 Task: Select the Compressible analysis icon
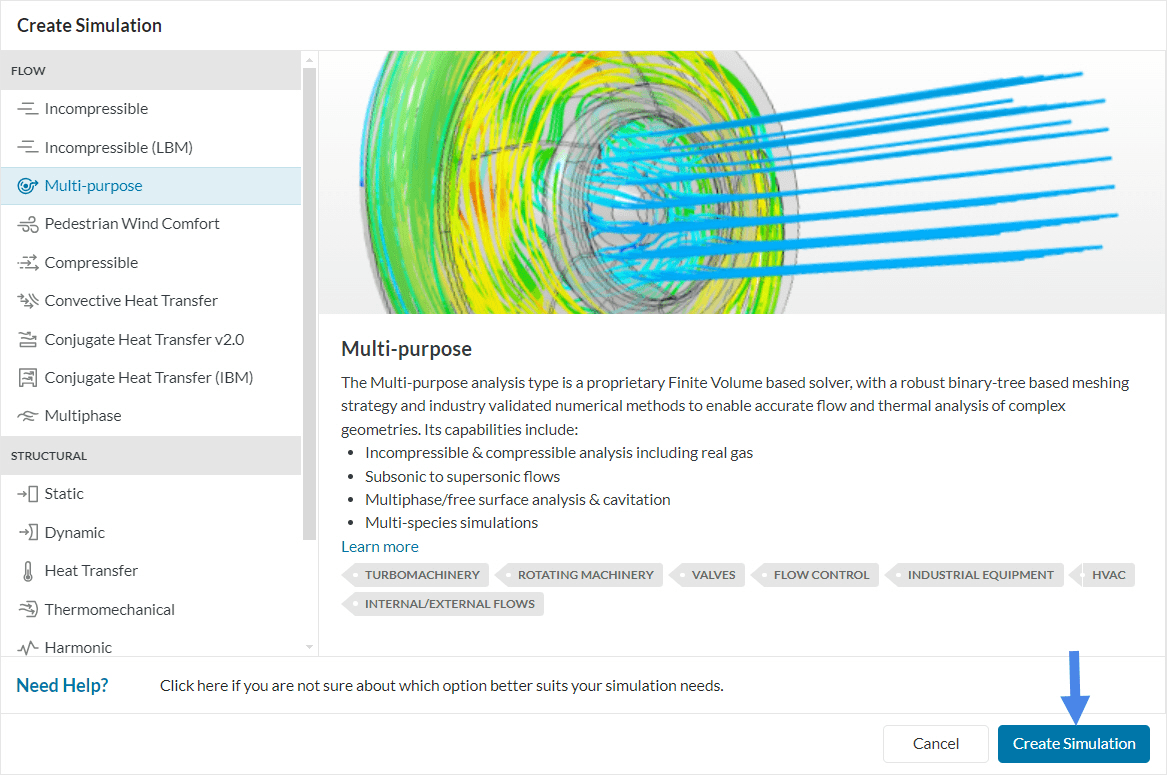27,263
